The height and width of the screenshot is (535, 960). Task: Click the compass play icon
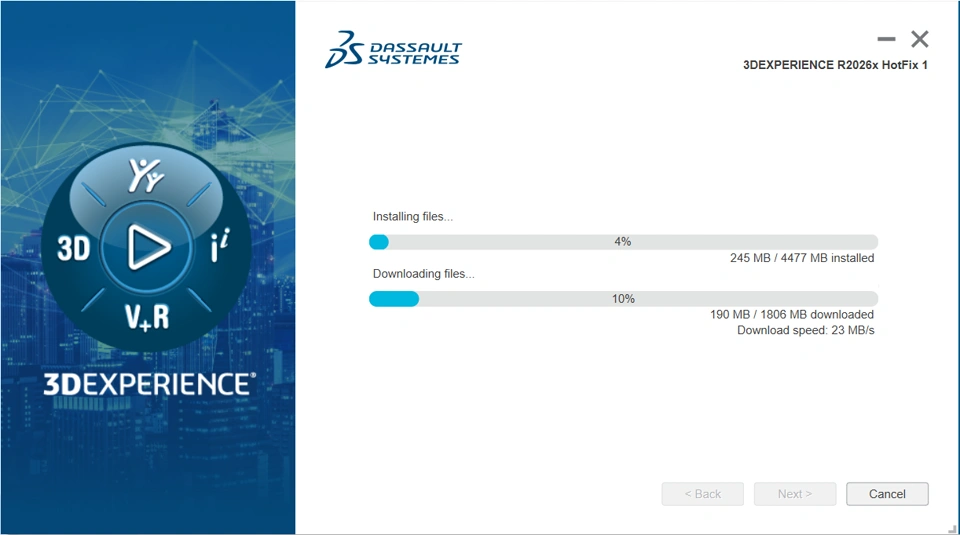coord(147,247)
